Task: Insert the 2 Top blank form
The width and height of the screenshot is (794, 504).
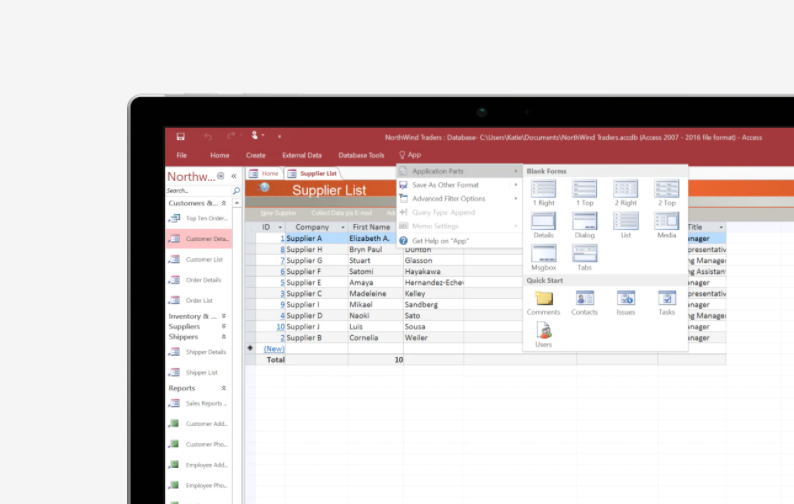Action: tap(666, 193)
